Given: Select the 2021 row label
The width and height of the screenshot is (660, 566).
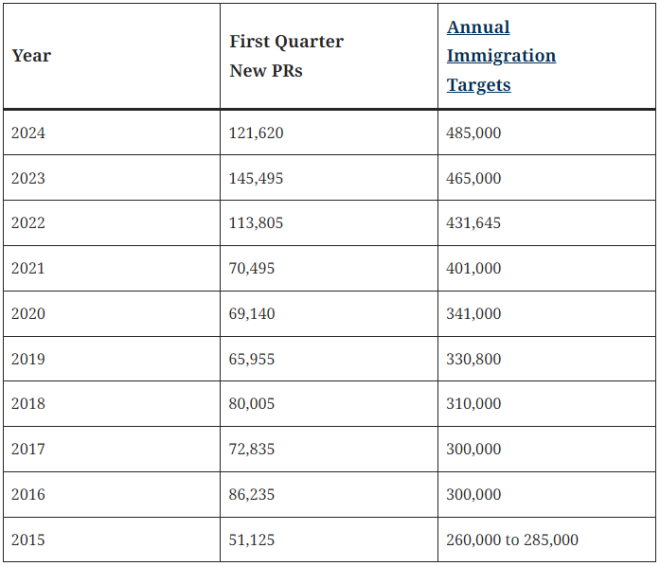Looking at the screenshot, I should pyautogui.click(x=28, y=268).
